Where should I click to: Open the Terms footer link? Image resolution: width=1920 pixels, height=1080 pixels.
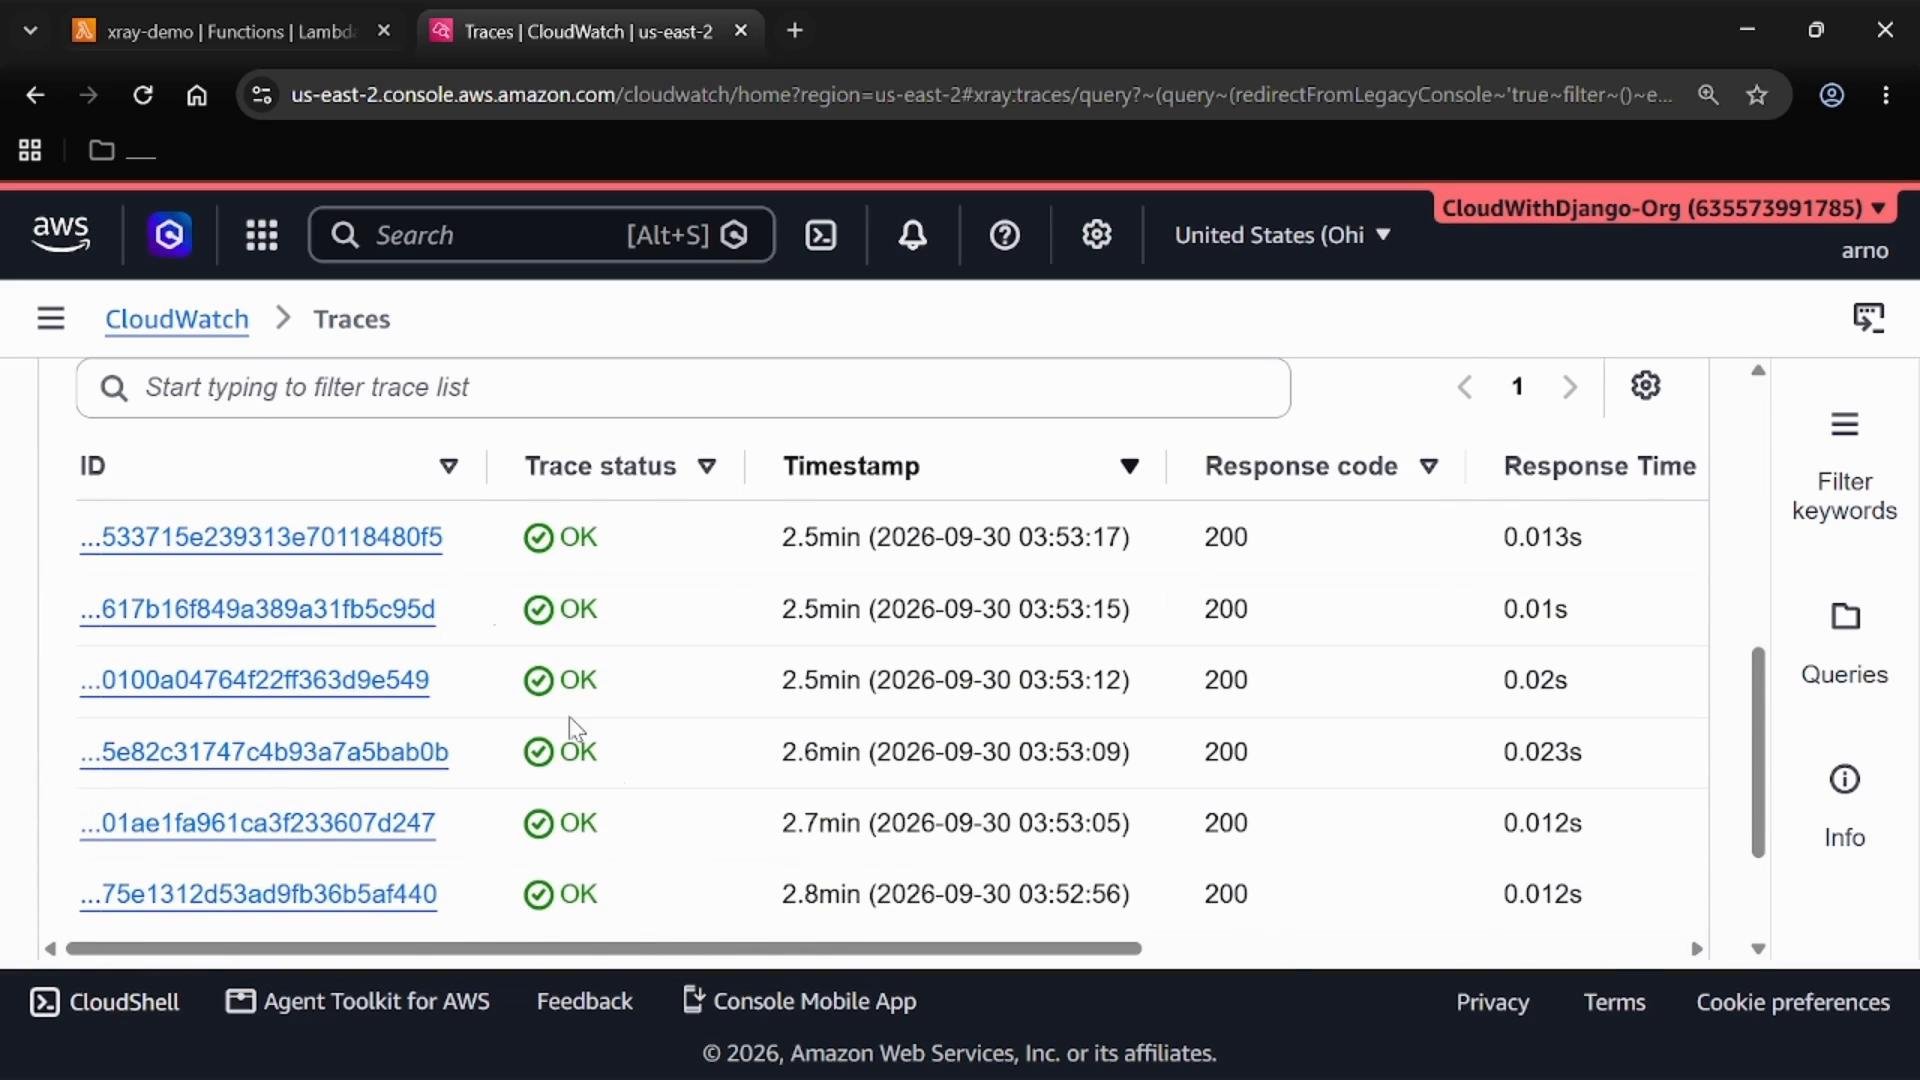(x=1614, y=1003)
